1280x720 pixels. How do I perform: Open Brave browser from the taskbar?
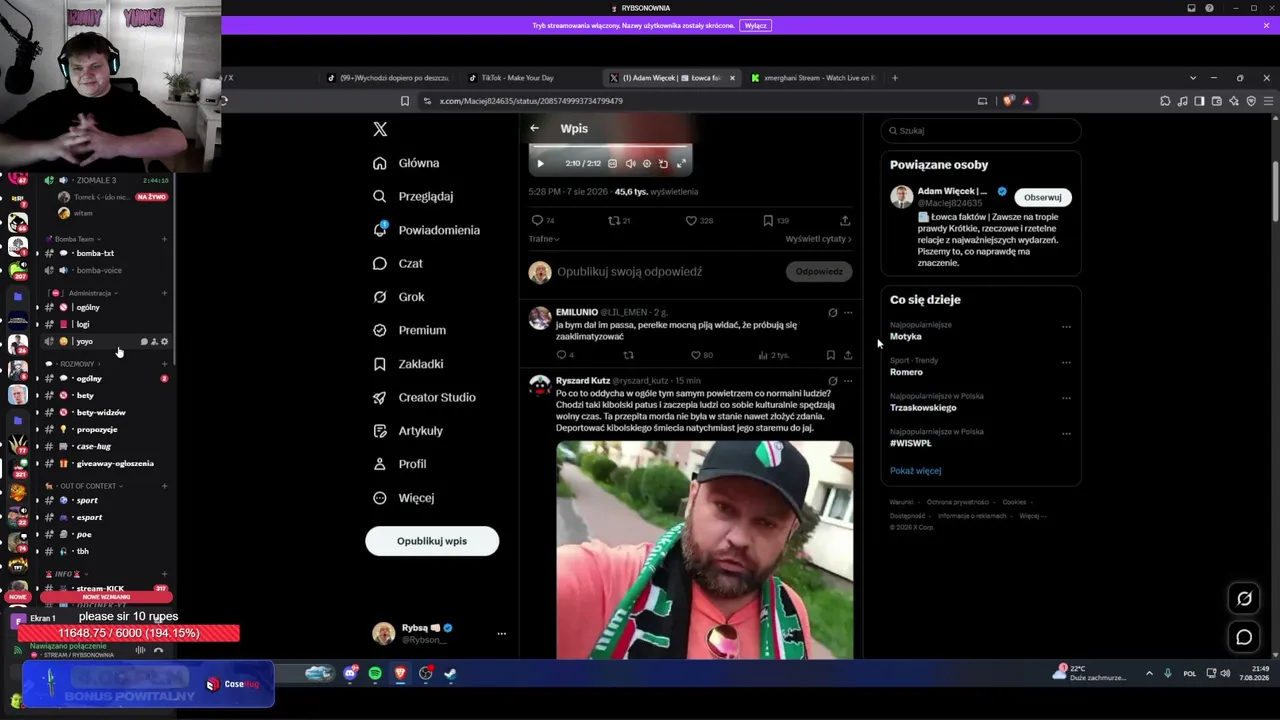[400, 674]
